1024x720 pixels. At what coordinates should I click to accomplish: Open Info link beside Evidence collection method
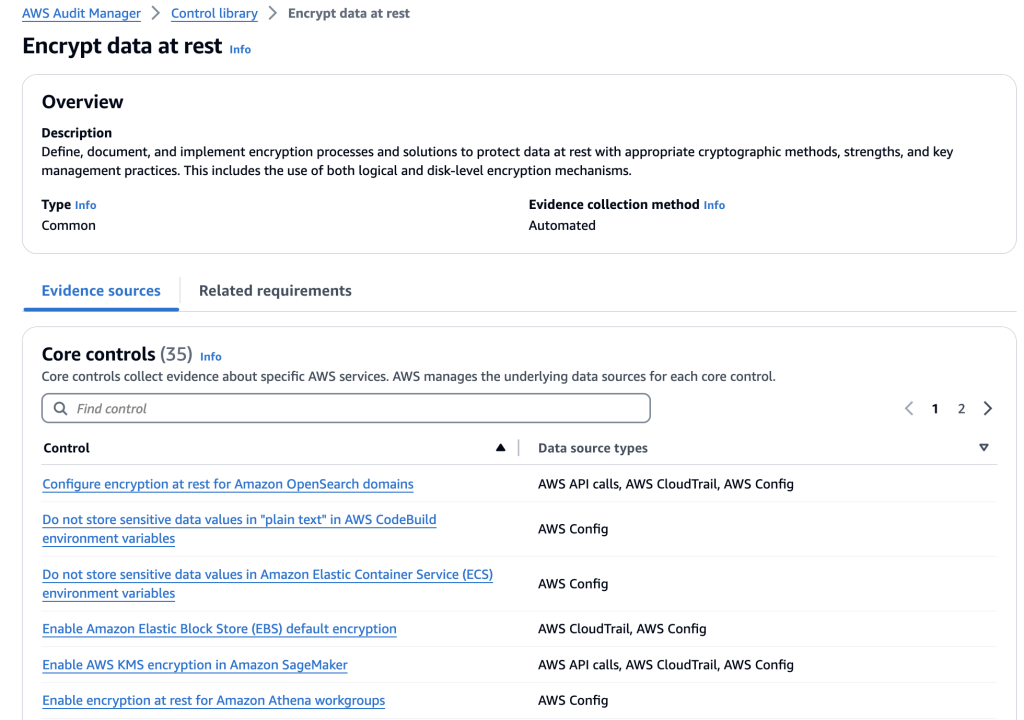[x=714, y=205]
